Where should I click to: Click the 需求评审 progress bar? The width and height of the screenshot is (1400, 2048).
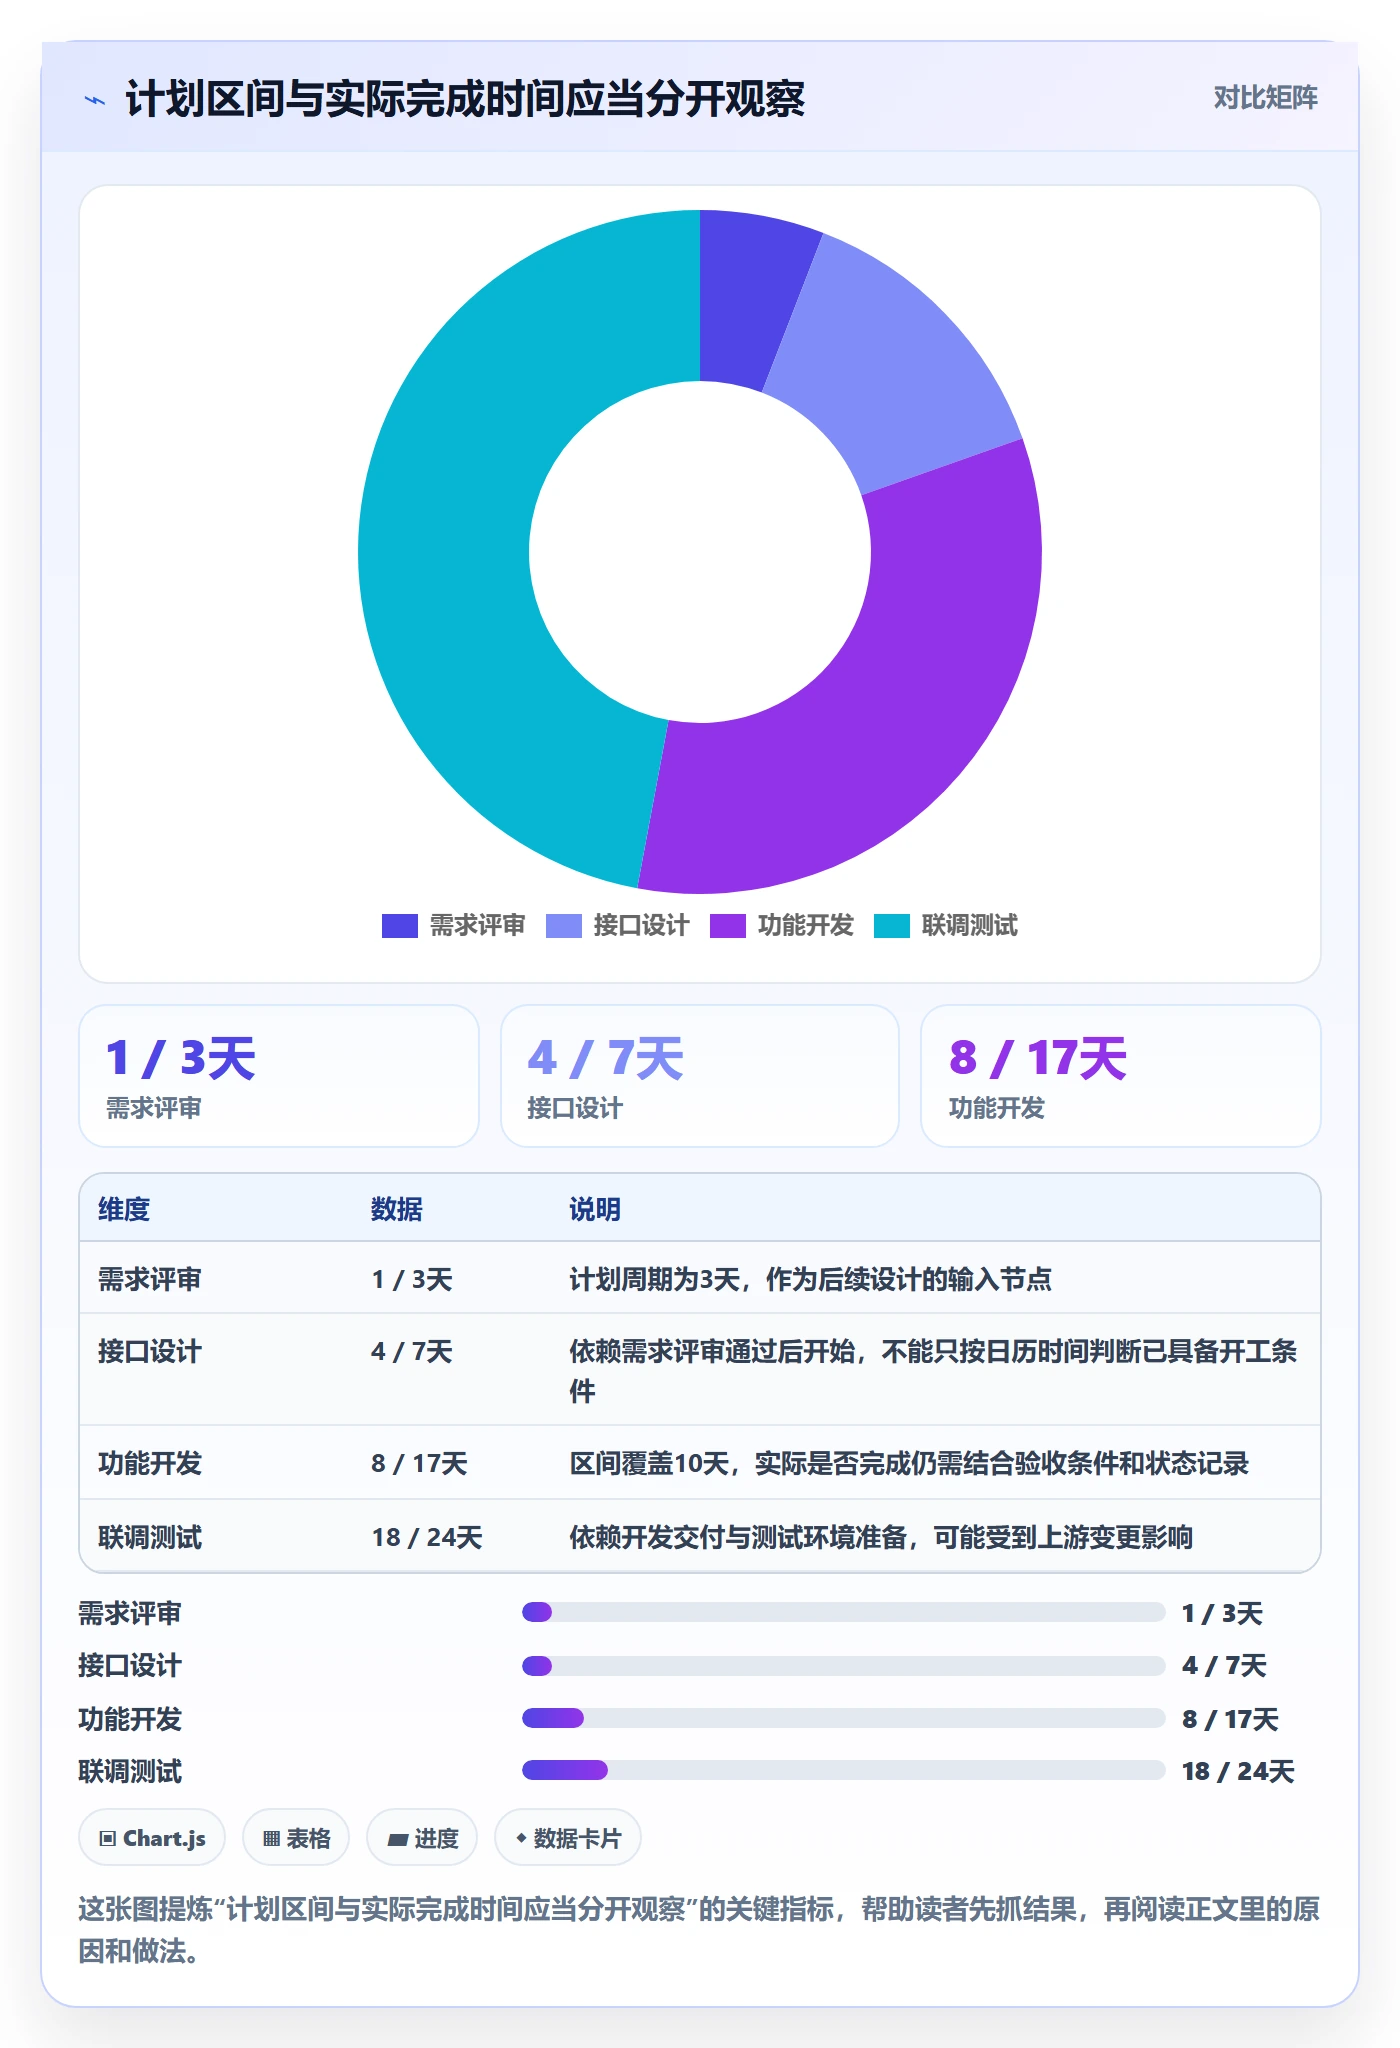click(x=843, y=1612)
